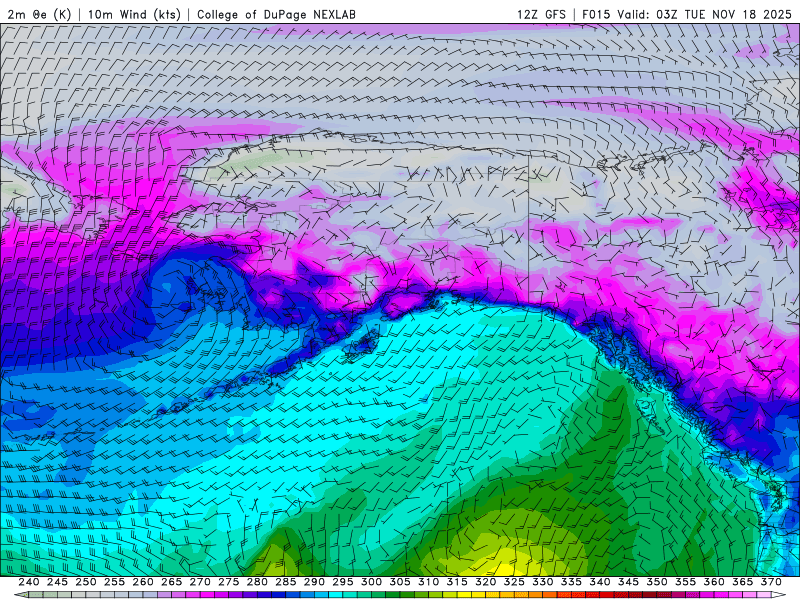Select the 280 legend value

(x=257, y=582)
